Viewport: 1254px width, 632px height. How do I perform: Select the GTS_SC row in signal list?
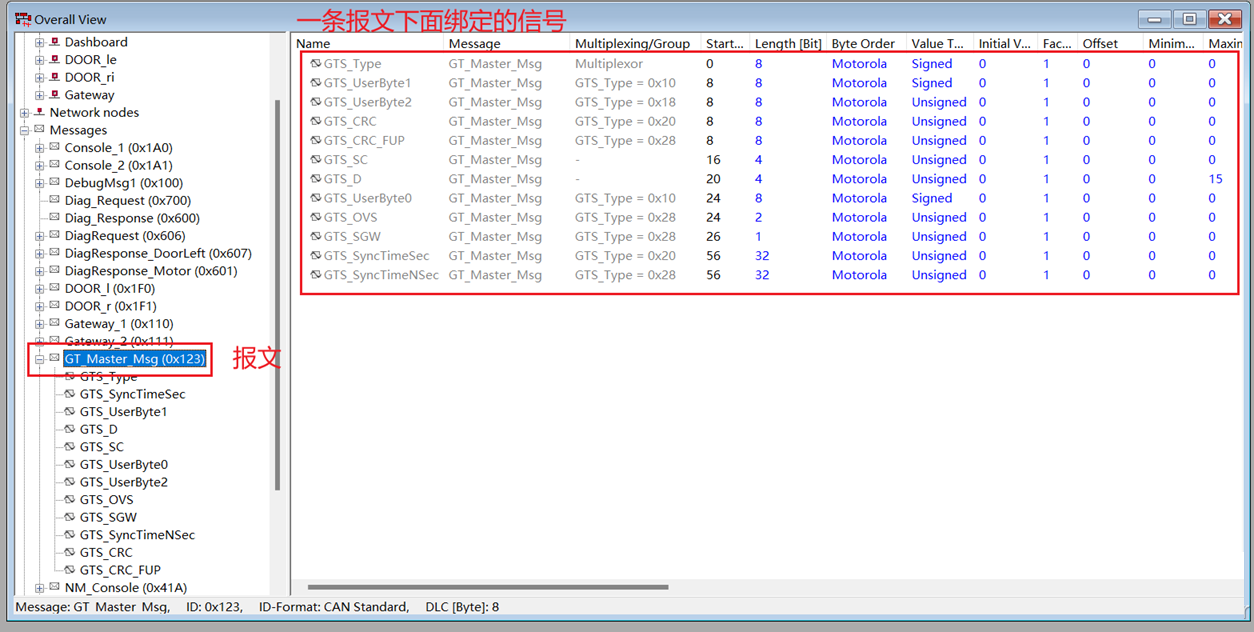(x=346, y=160)
